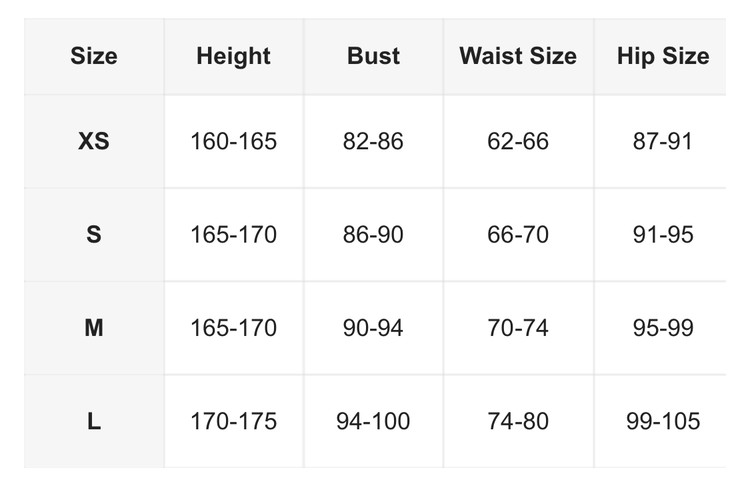
Task: Click the XS hip cell 87-91
Action: pyautogui.click(x=663, y=141)
